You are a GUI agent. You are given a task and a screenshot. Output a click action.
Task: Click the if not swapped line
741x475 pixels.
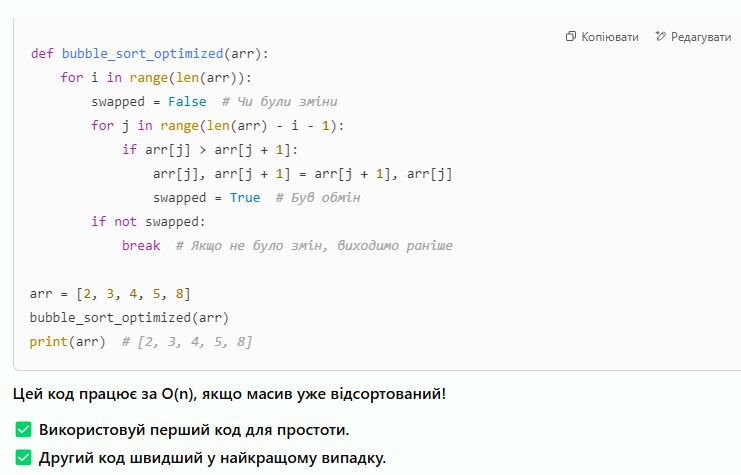[x=148, y=222]
